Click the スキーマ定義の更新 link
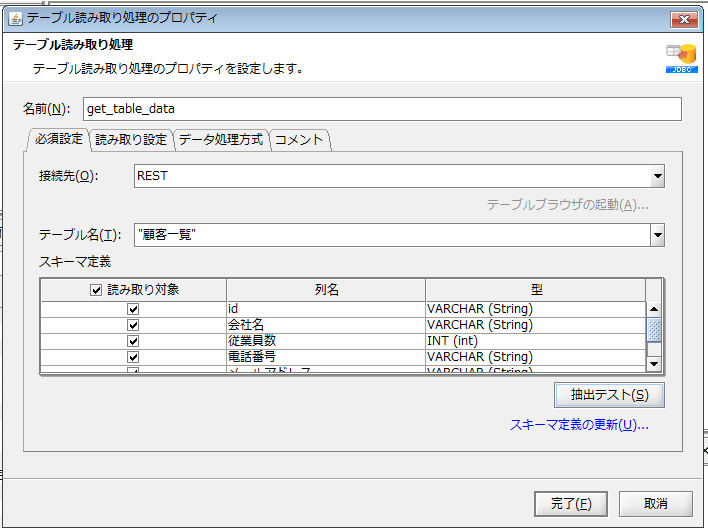708x528 pixels. pos(579,425)
